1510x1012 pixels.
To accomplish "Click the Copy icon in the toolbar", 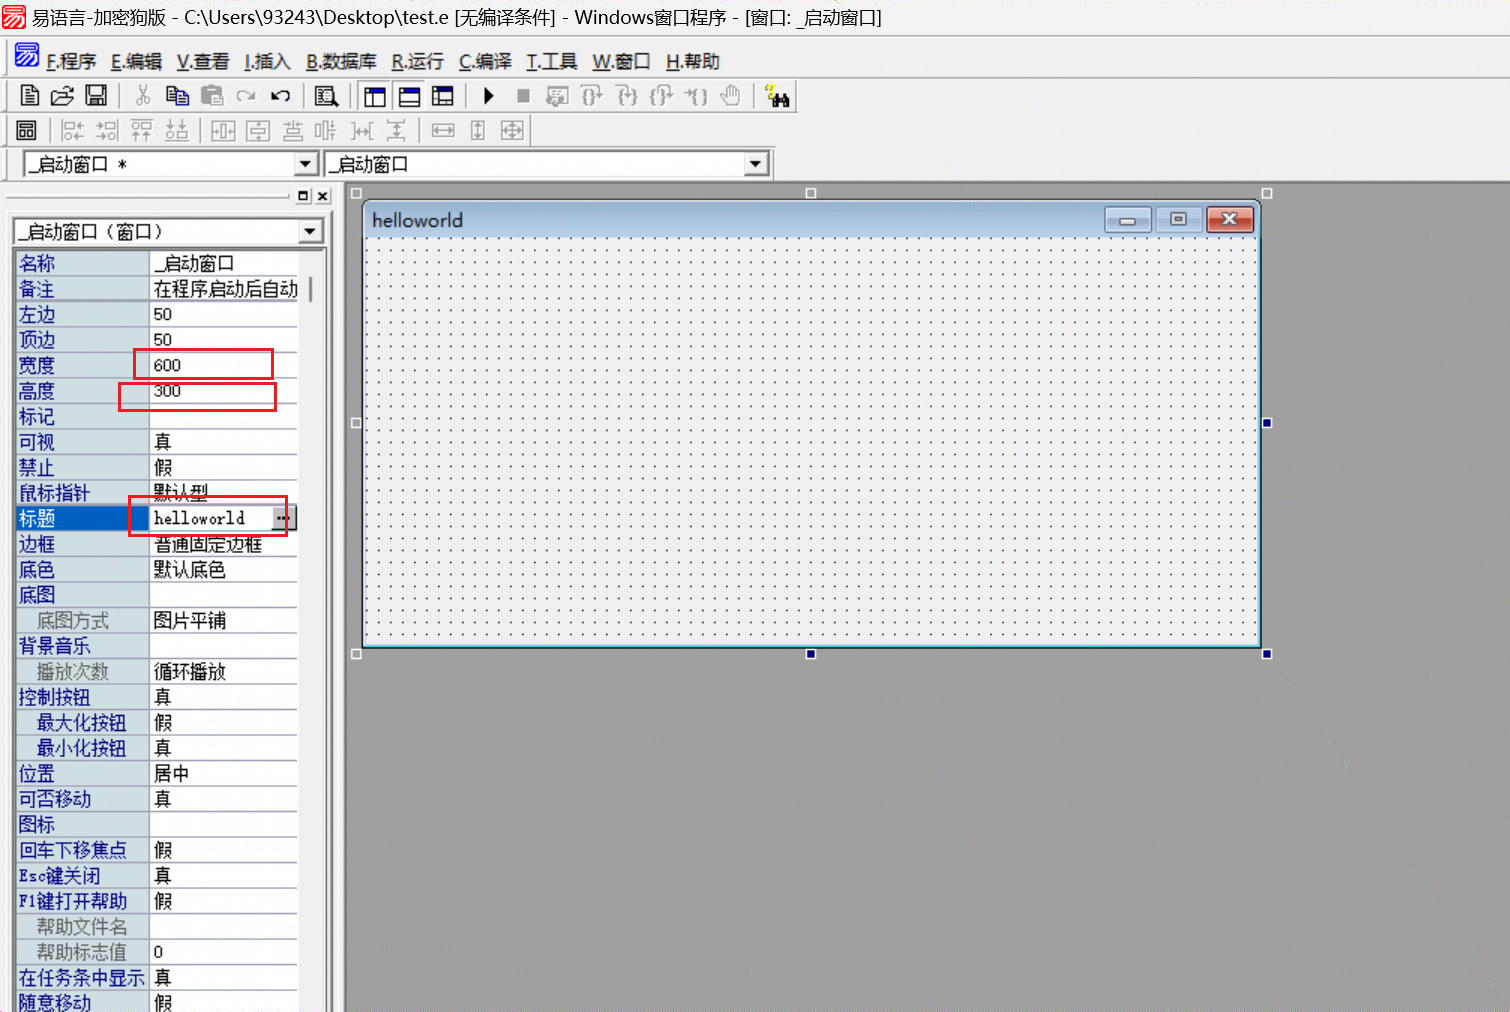I will (x=177, y=96).
